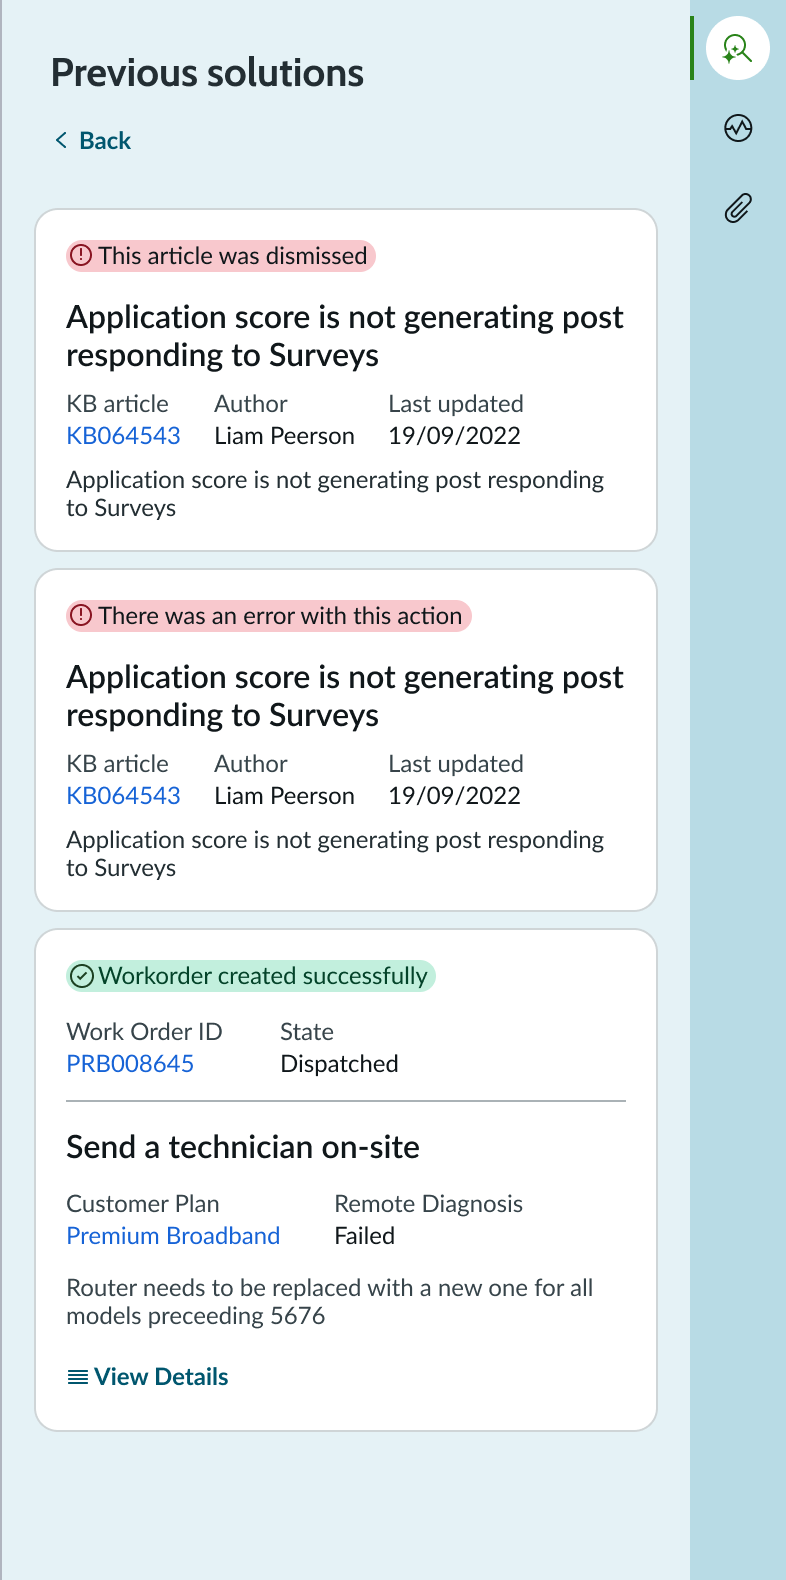Click the checkmark icon in the workorder success badge
The height and width of the screenshot is (1580, 786).
tap(81, 975)
